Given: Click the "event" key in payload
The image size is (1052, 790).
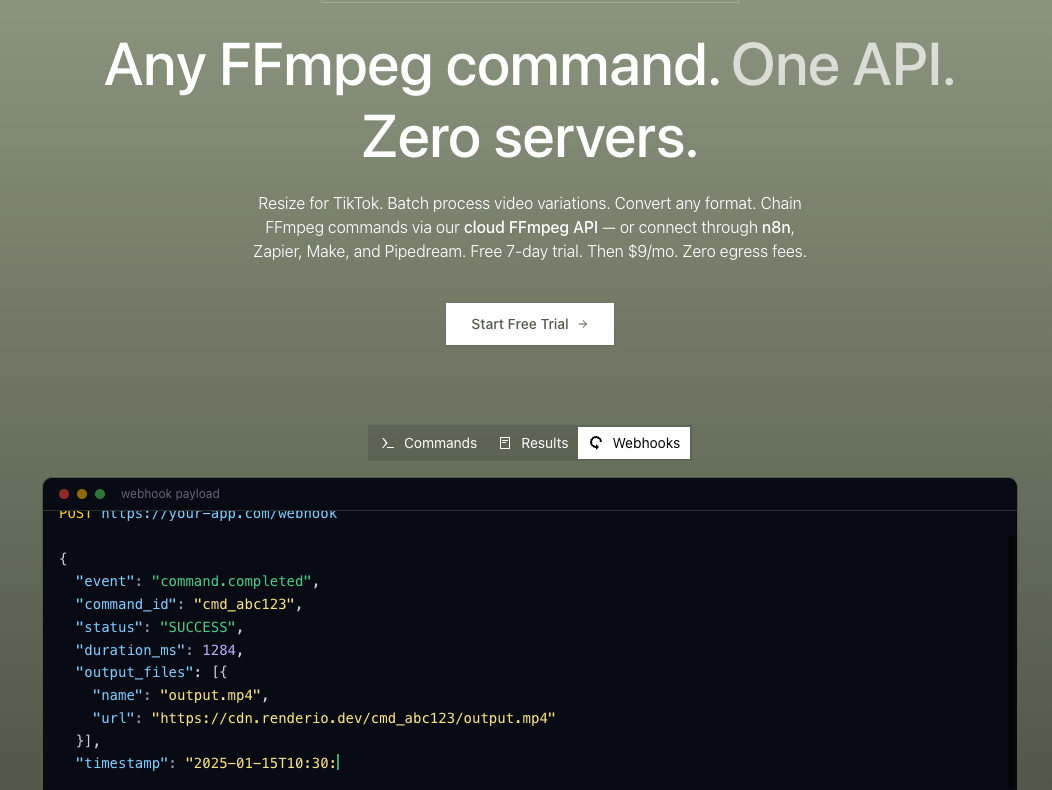Looking at the screenshot, I should (105, 581).
